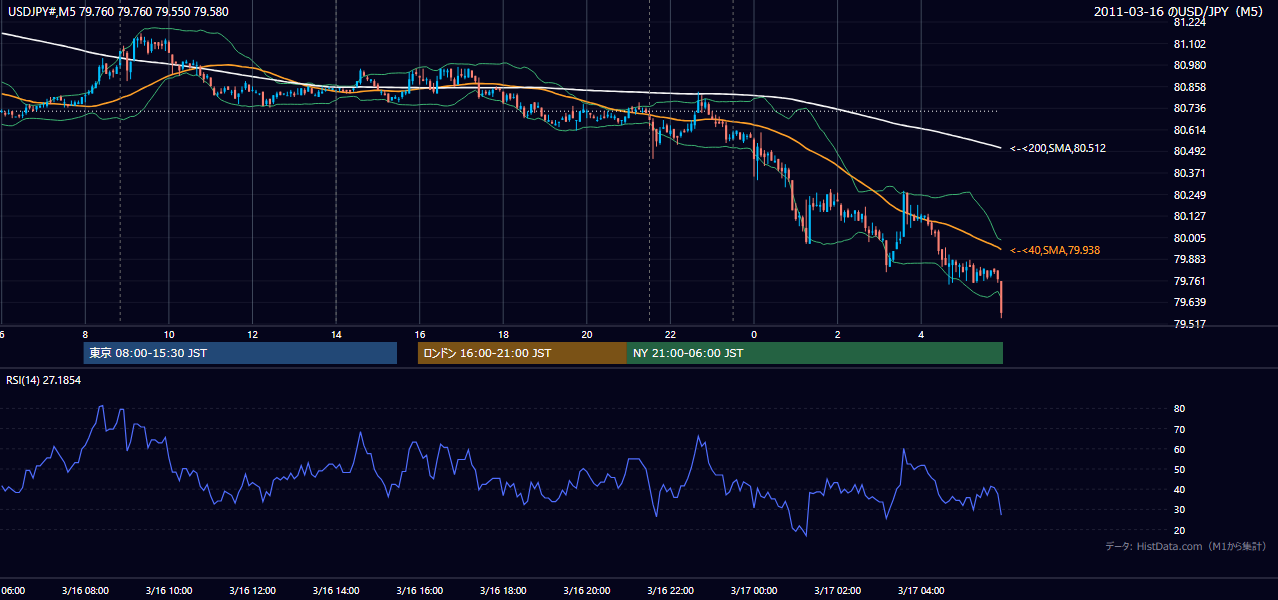Select hour label 22 under the price chart
The width and height of the screenshot is (1278, 600).
pyautogui.click(x=670, y=334)
